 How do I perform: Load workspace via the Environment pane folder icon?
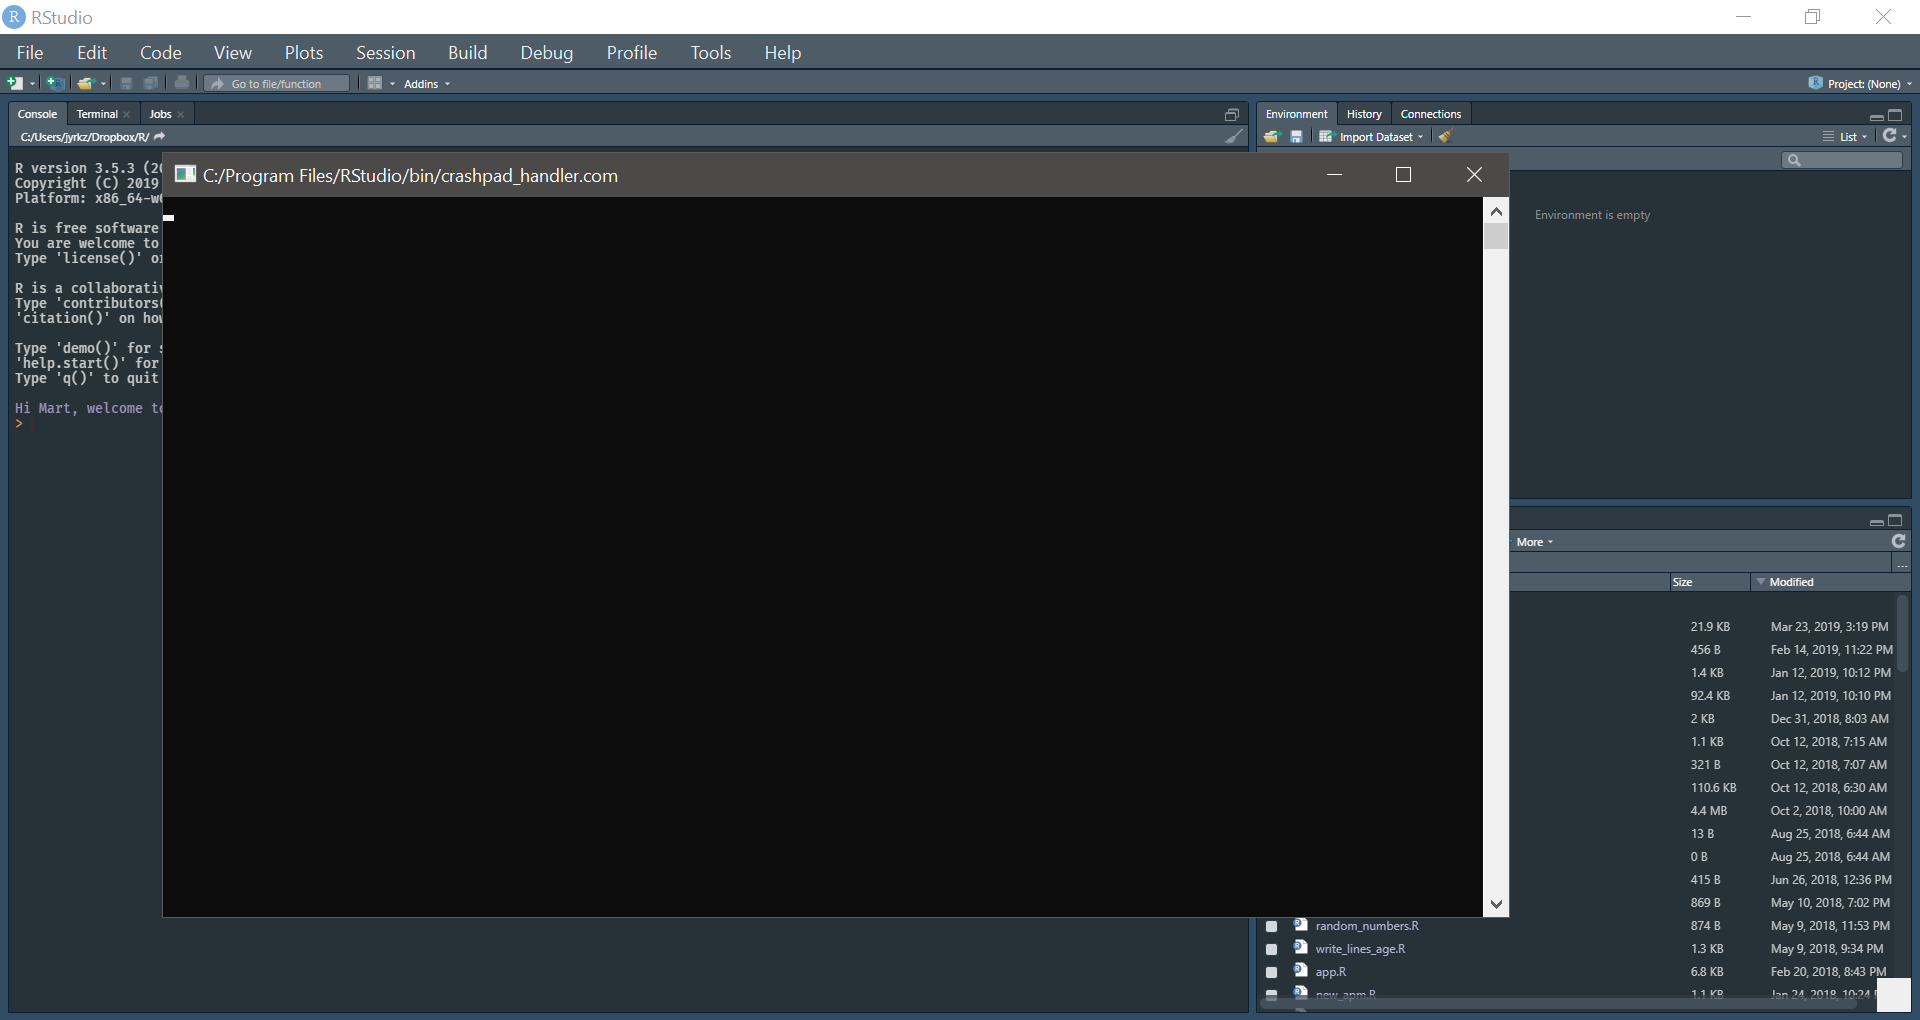[x=1270, y=136]
